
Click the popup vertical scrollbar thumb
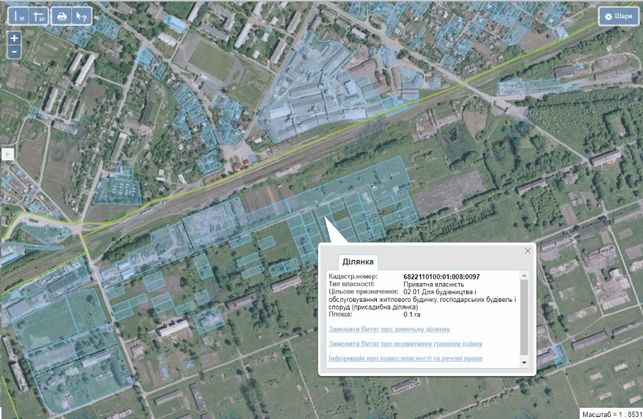pyautogui.click(x=524, y=317)
